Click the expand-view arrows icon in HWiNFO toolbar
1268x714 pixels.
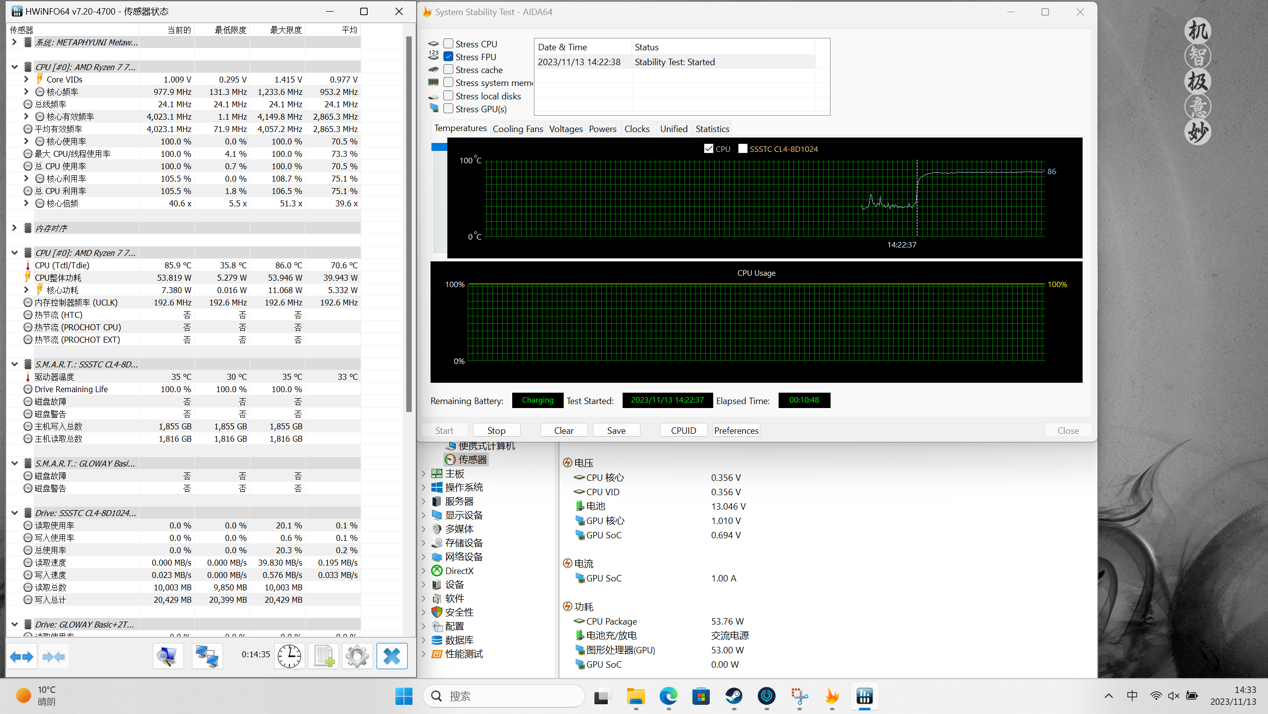tap(22, 657)
